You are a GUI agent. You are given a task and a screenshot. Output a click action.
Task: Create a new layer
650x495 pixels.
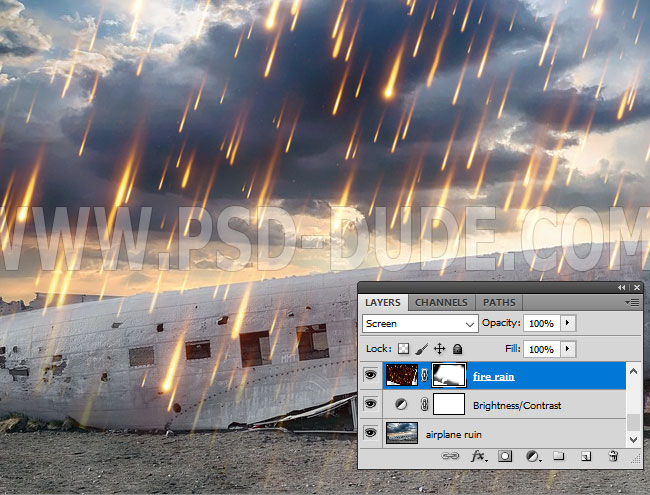pyautogui.click(x=586, y=456)
